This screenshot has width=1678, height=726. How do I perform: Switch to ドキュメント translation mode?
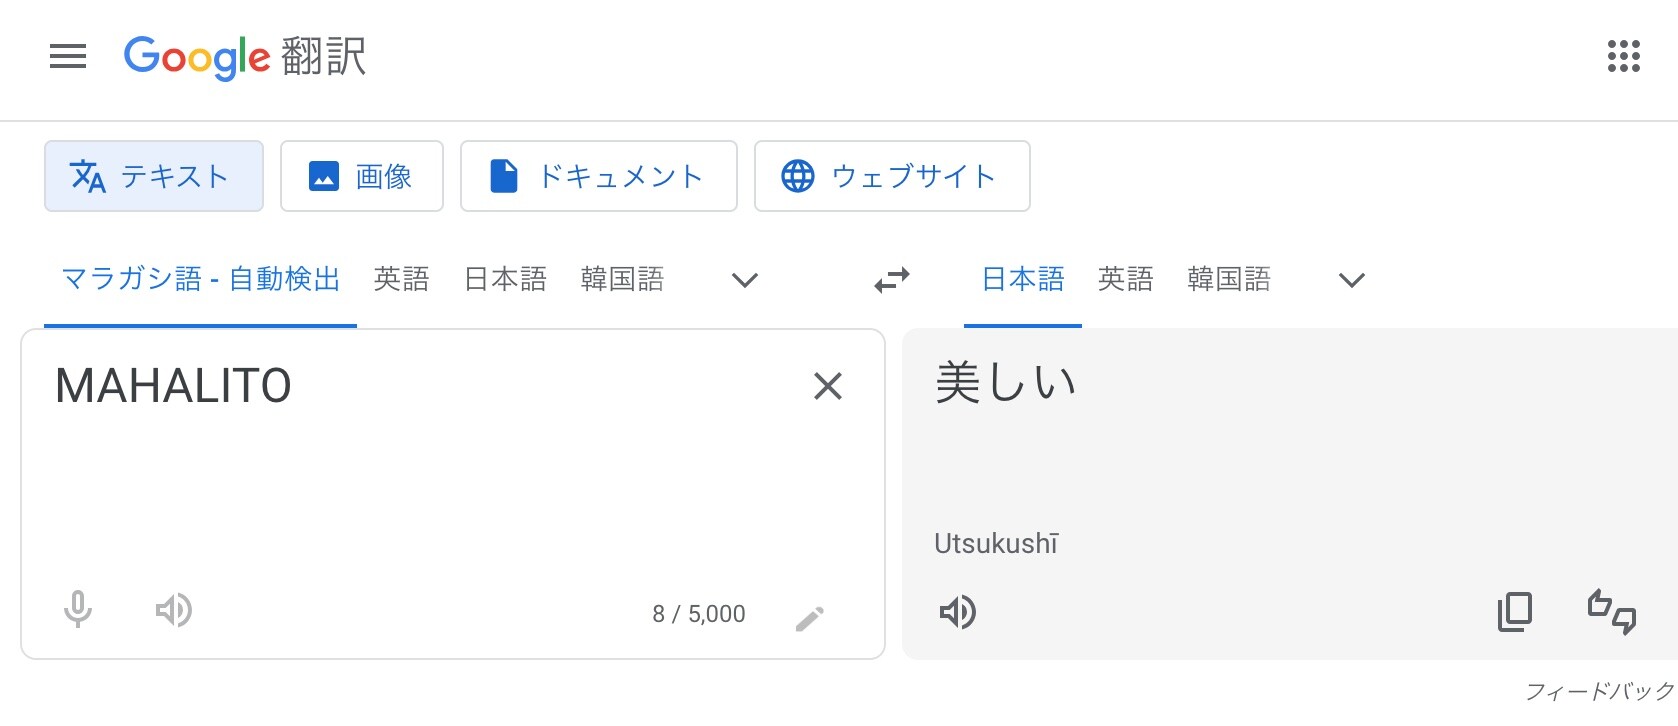tap(599, 176)
